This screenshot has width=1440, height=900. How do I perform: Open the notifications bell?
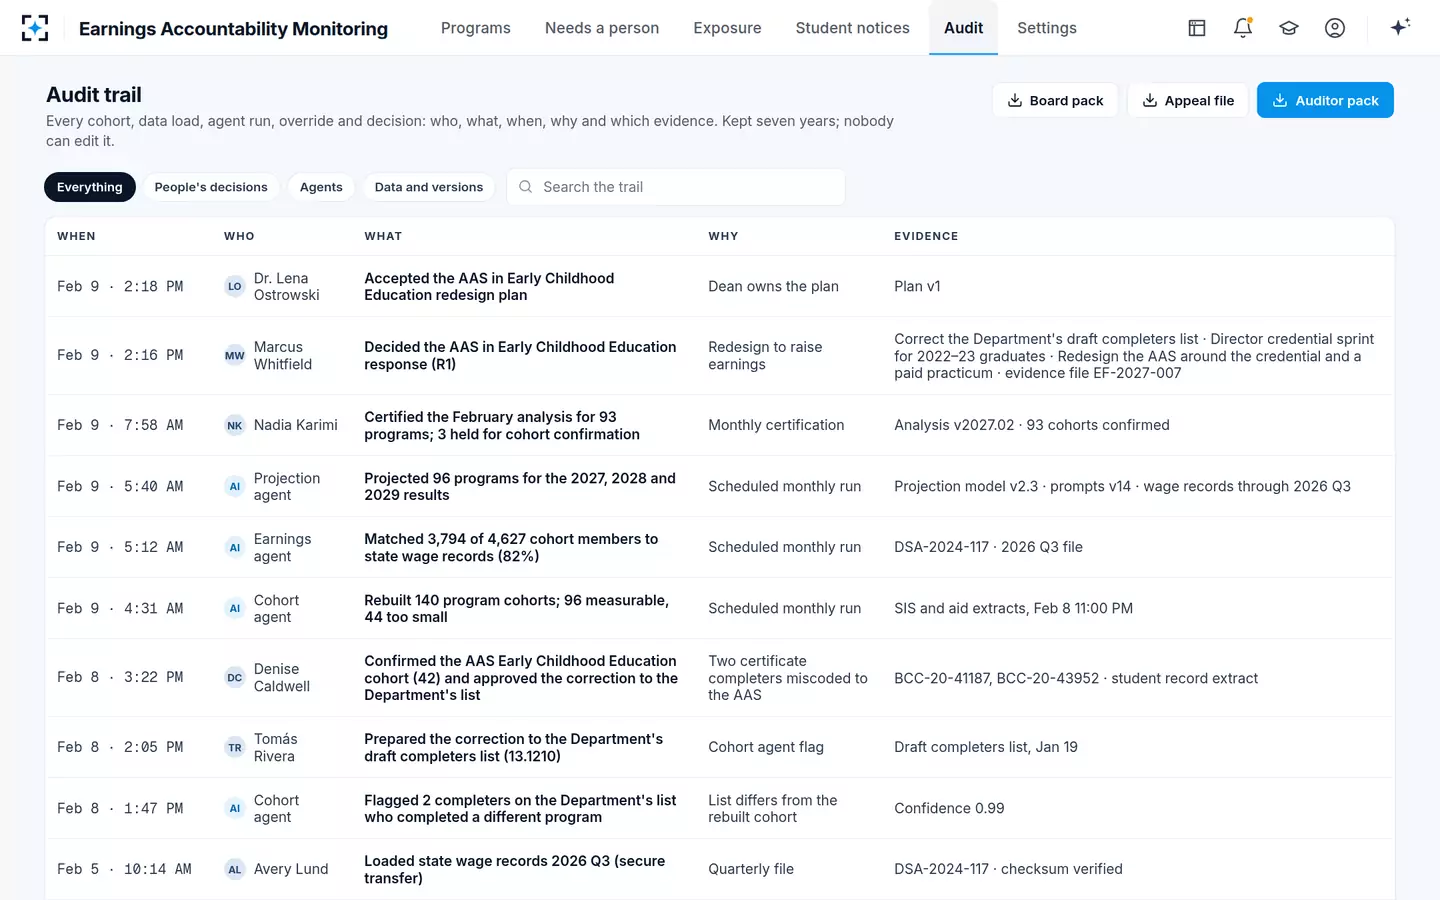coord(1243,28)
